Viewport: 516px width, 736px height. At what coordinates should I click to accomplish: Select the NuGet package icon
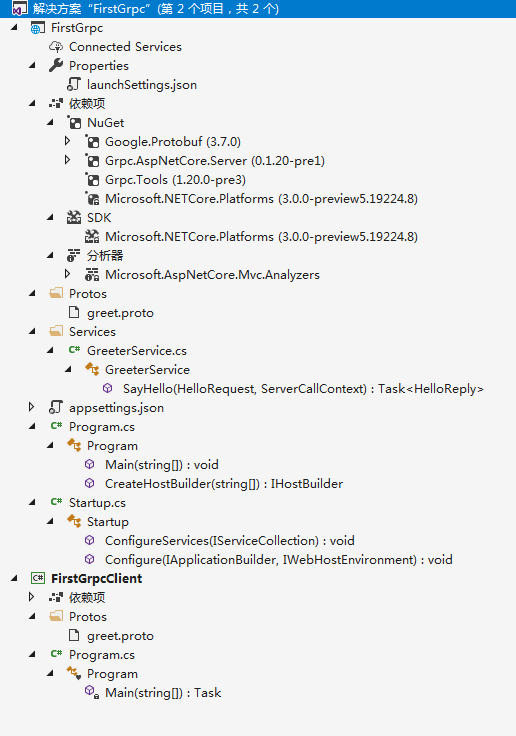74,123
